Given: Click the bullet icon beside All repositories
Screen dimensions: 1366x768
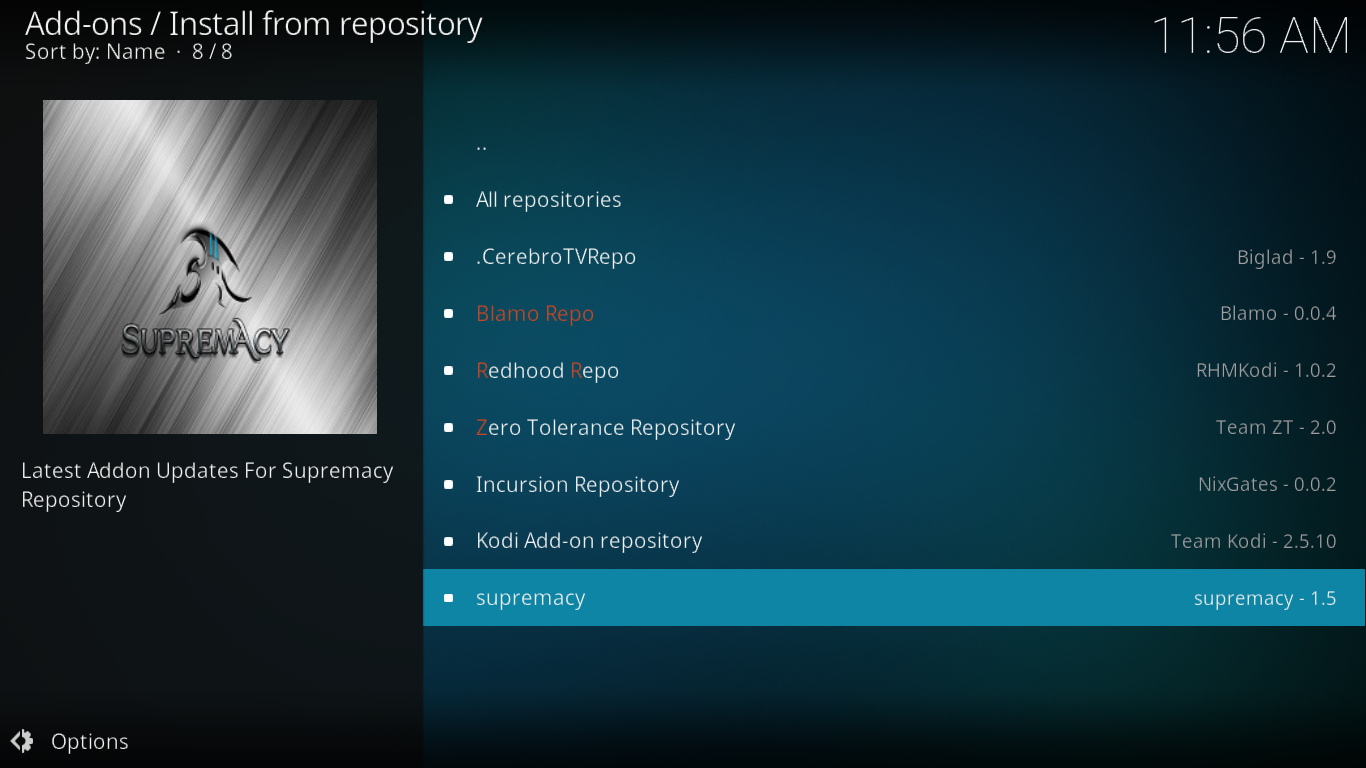Looking at the screenshot, I should click(x=449, y=200).
